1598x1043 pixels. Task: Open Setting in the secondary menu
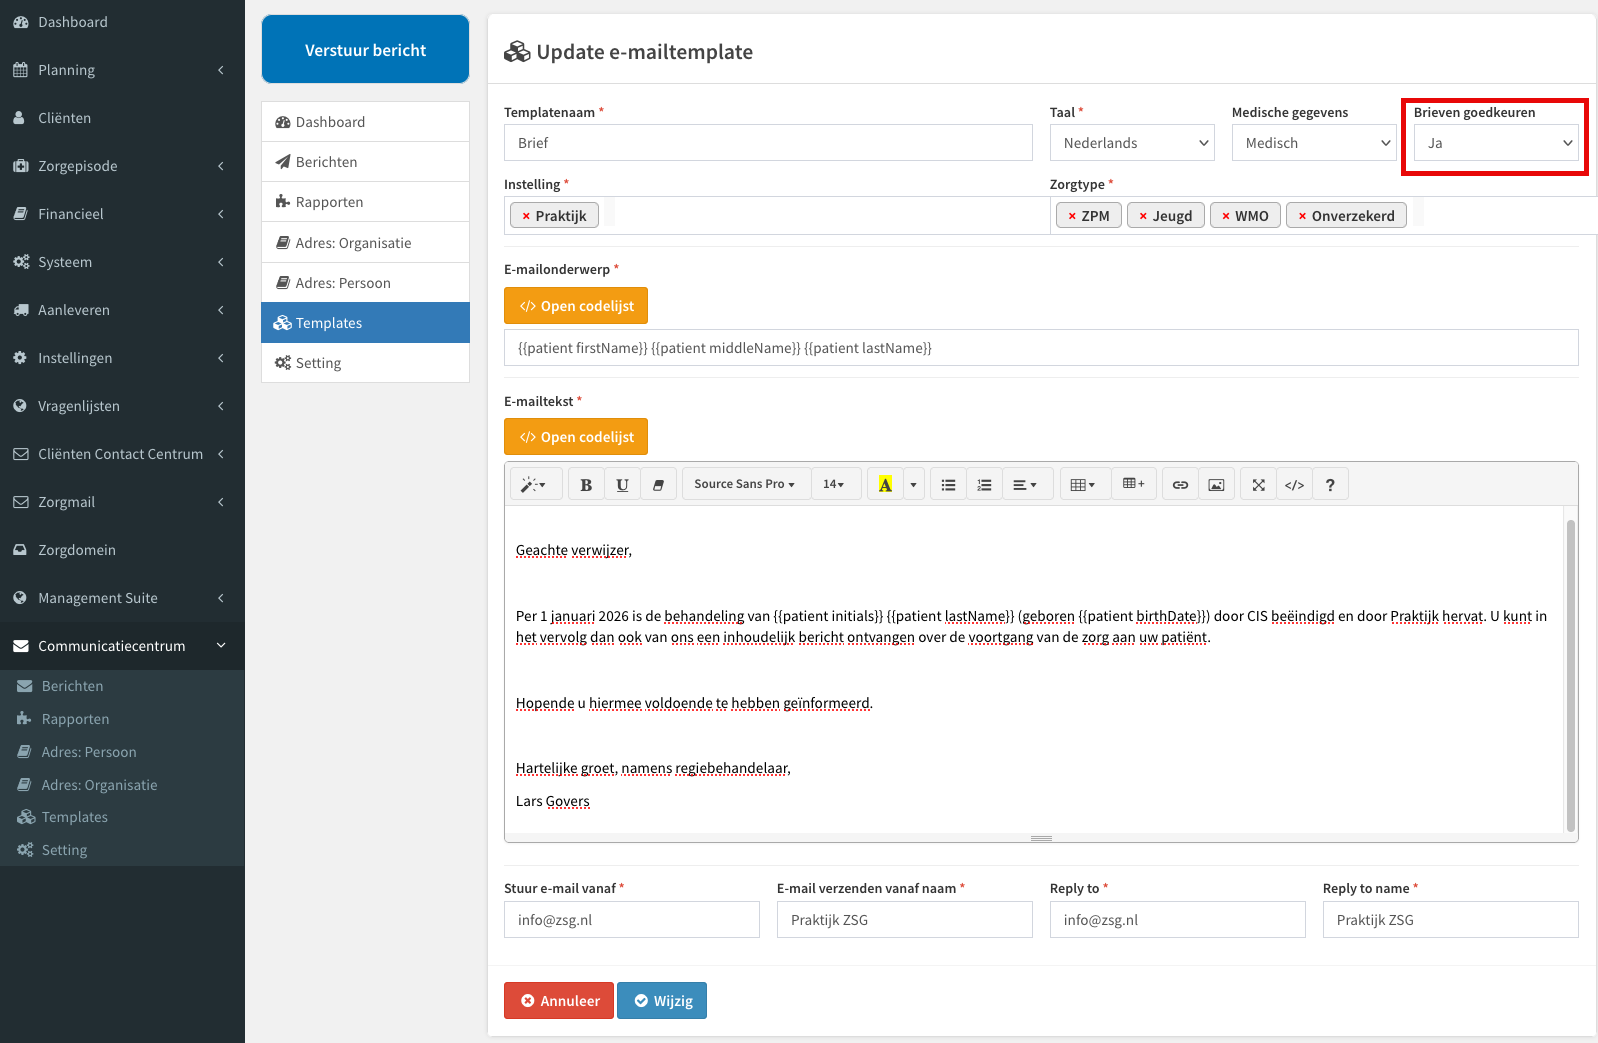point(365,363)
